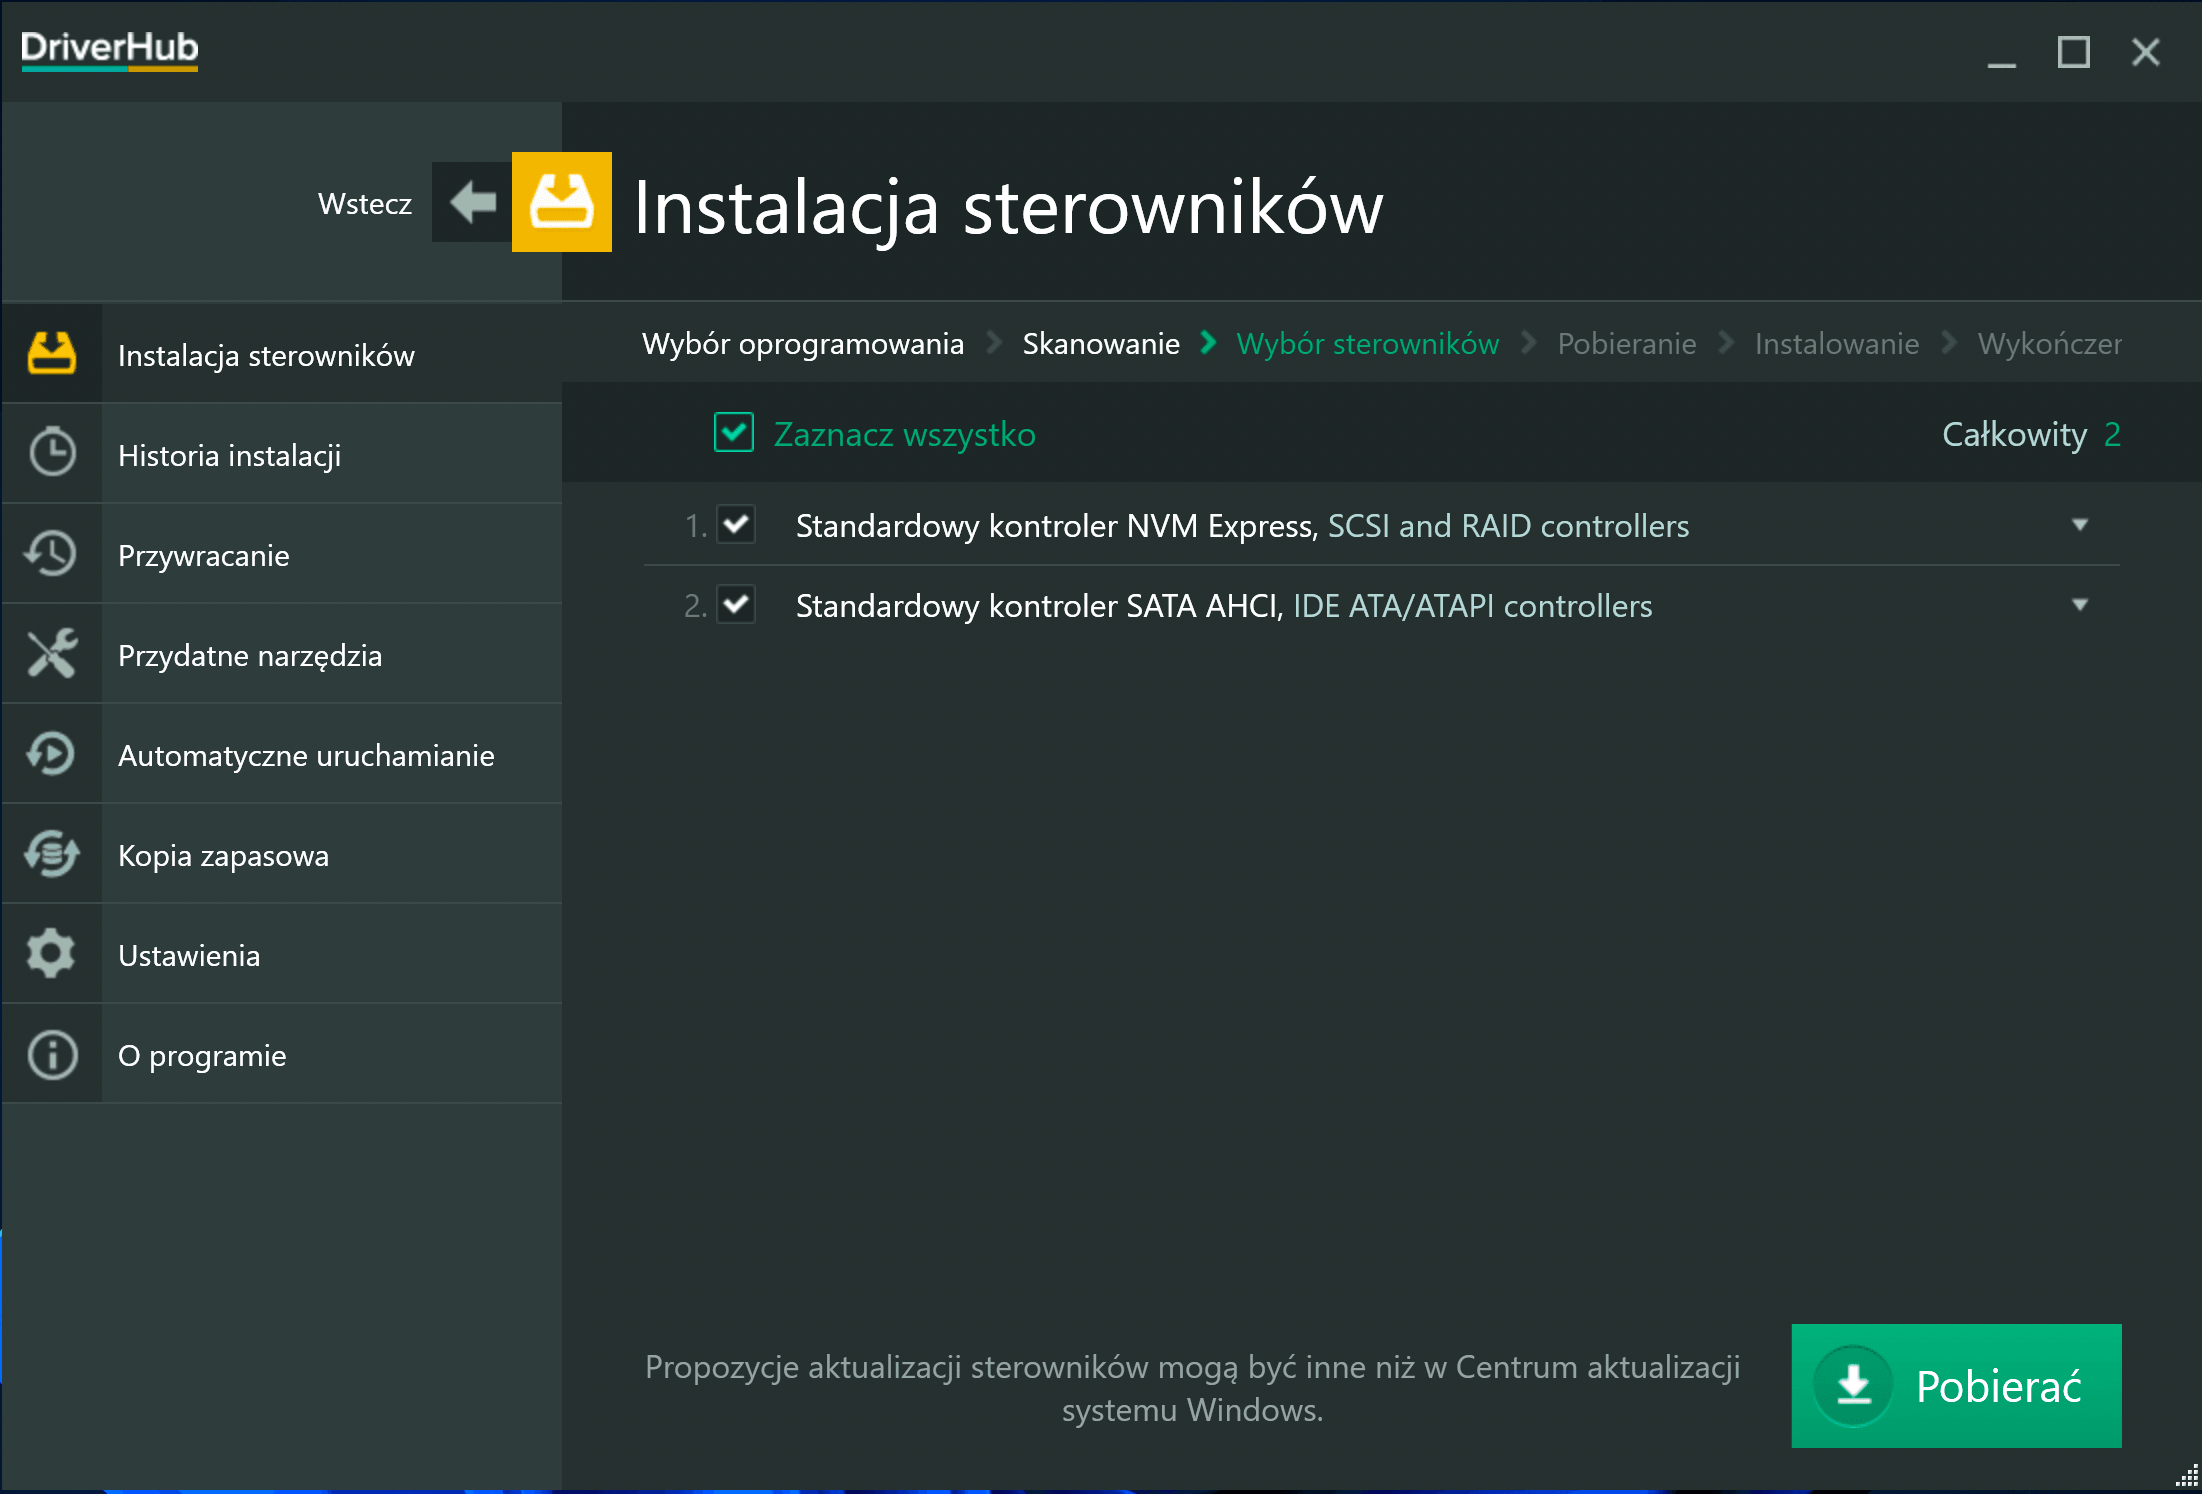Open Przydatne narzędzia tools icon

click(52, 654)
